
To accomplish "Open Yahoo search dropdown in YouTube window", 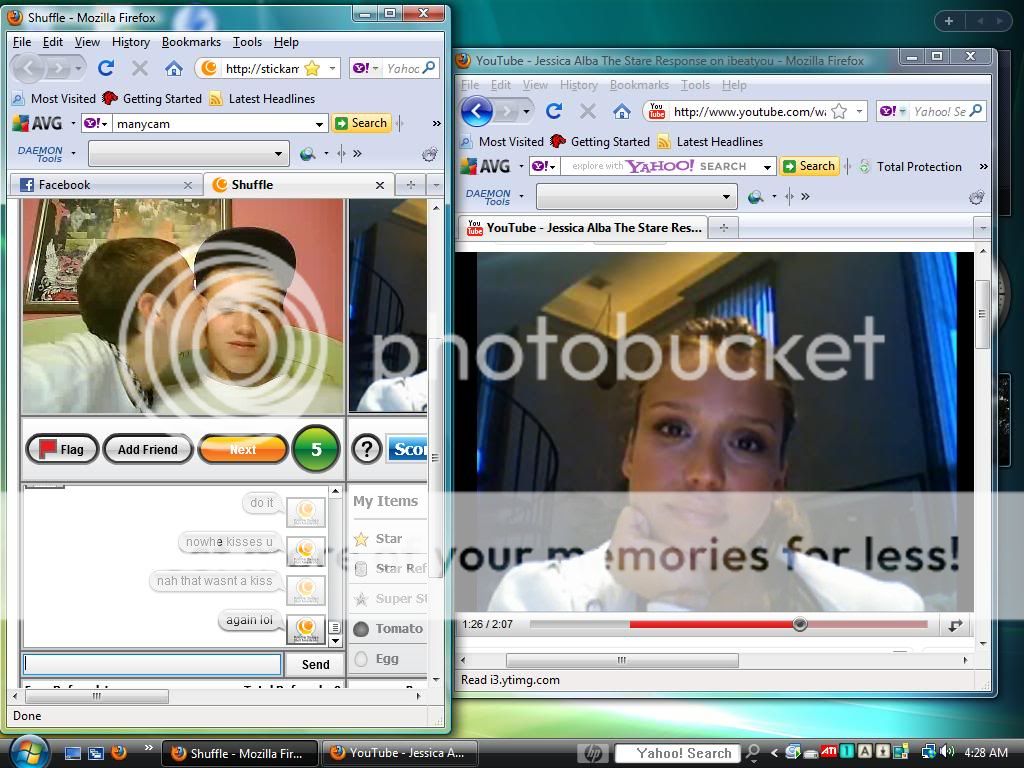I will pos(768,167).
